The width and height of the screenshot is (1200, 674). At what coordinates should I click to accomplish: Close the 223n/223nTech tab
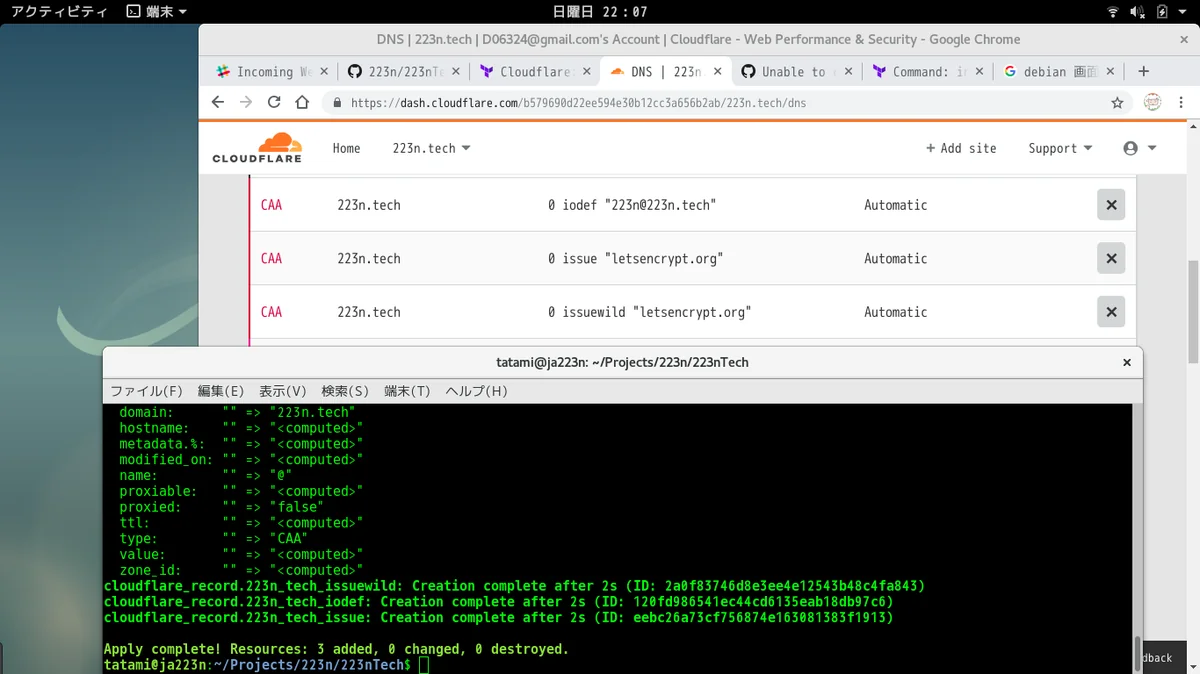(x=456, y=72)
